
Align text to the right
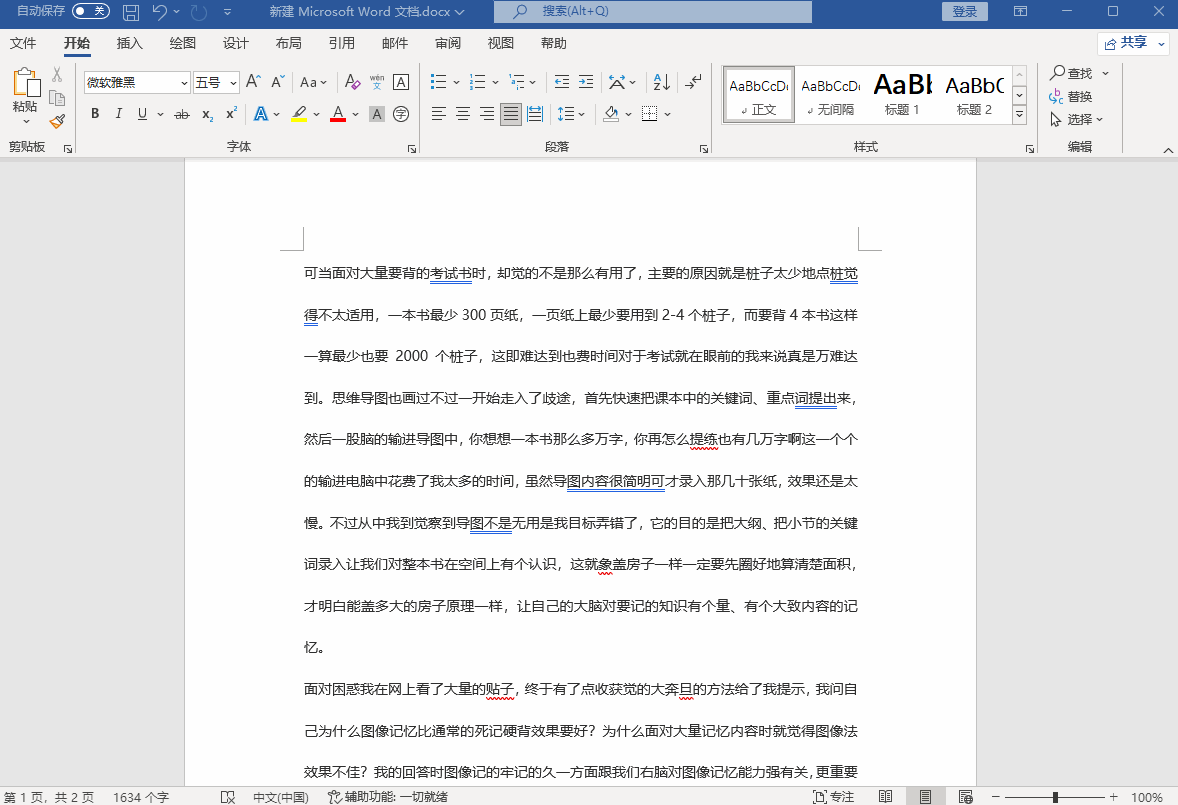click(x=487, y=114)
